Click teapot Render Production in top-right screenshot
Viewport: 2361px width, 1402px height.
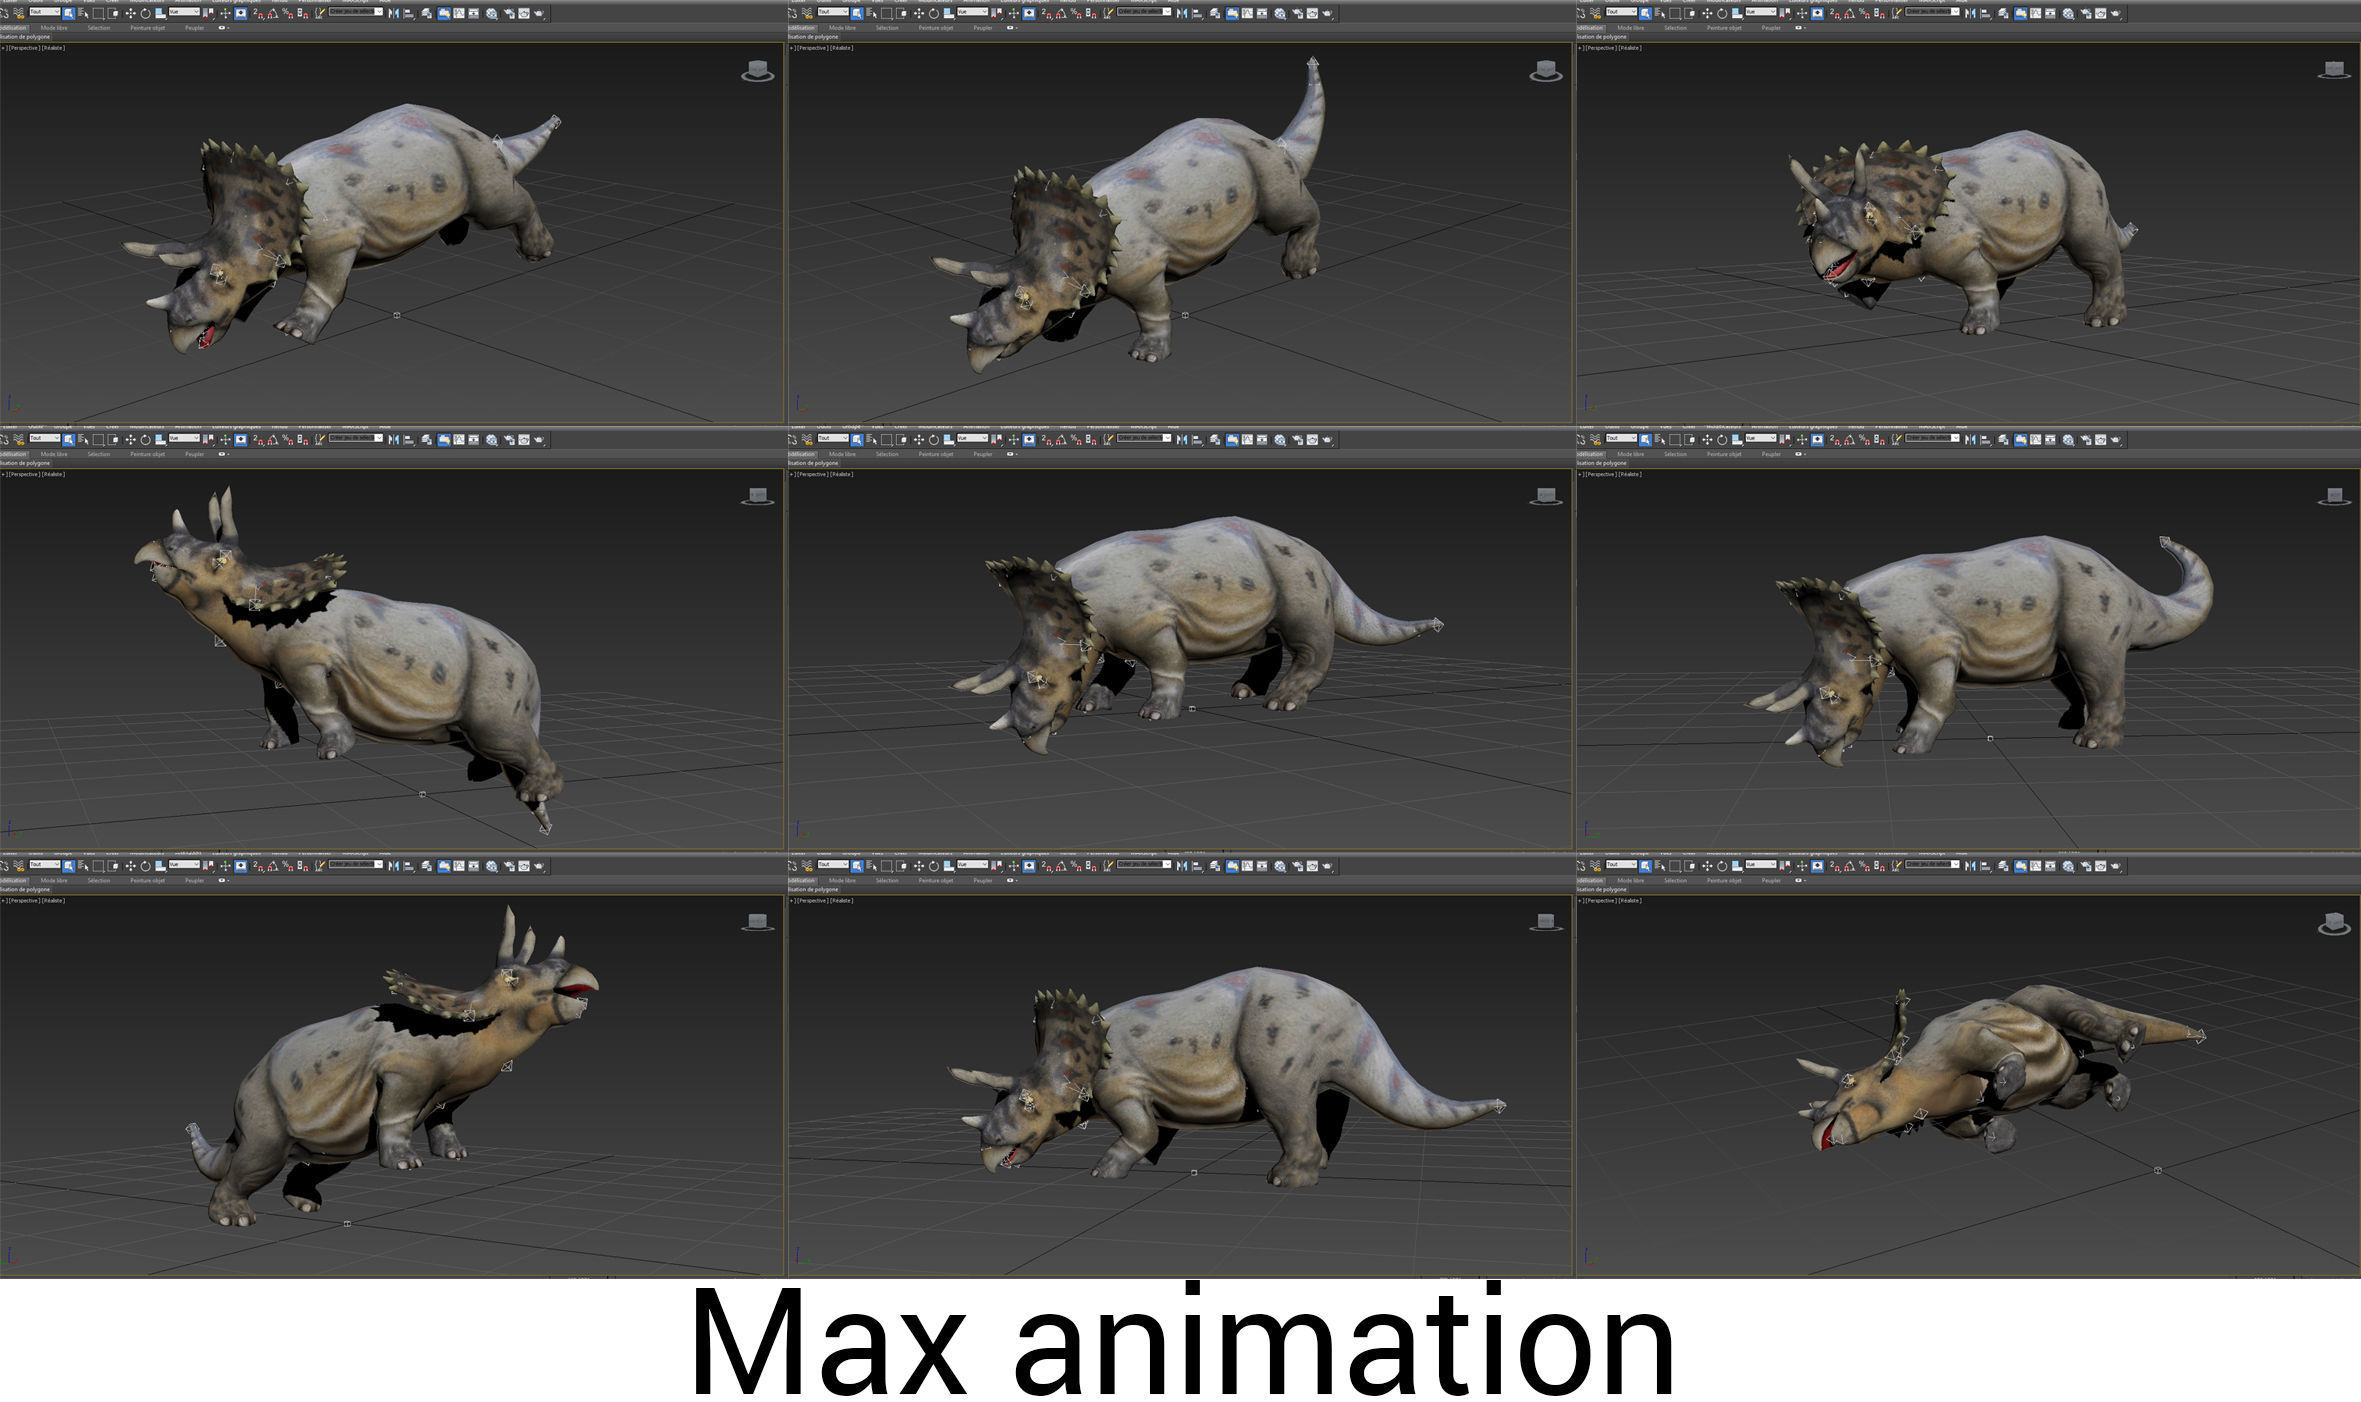(x=2116, y=13)
